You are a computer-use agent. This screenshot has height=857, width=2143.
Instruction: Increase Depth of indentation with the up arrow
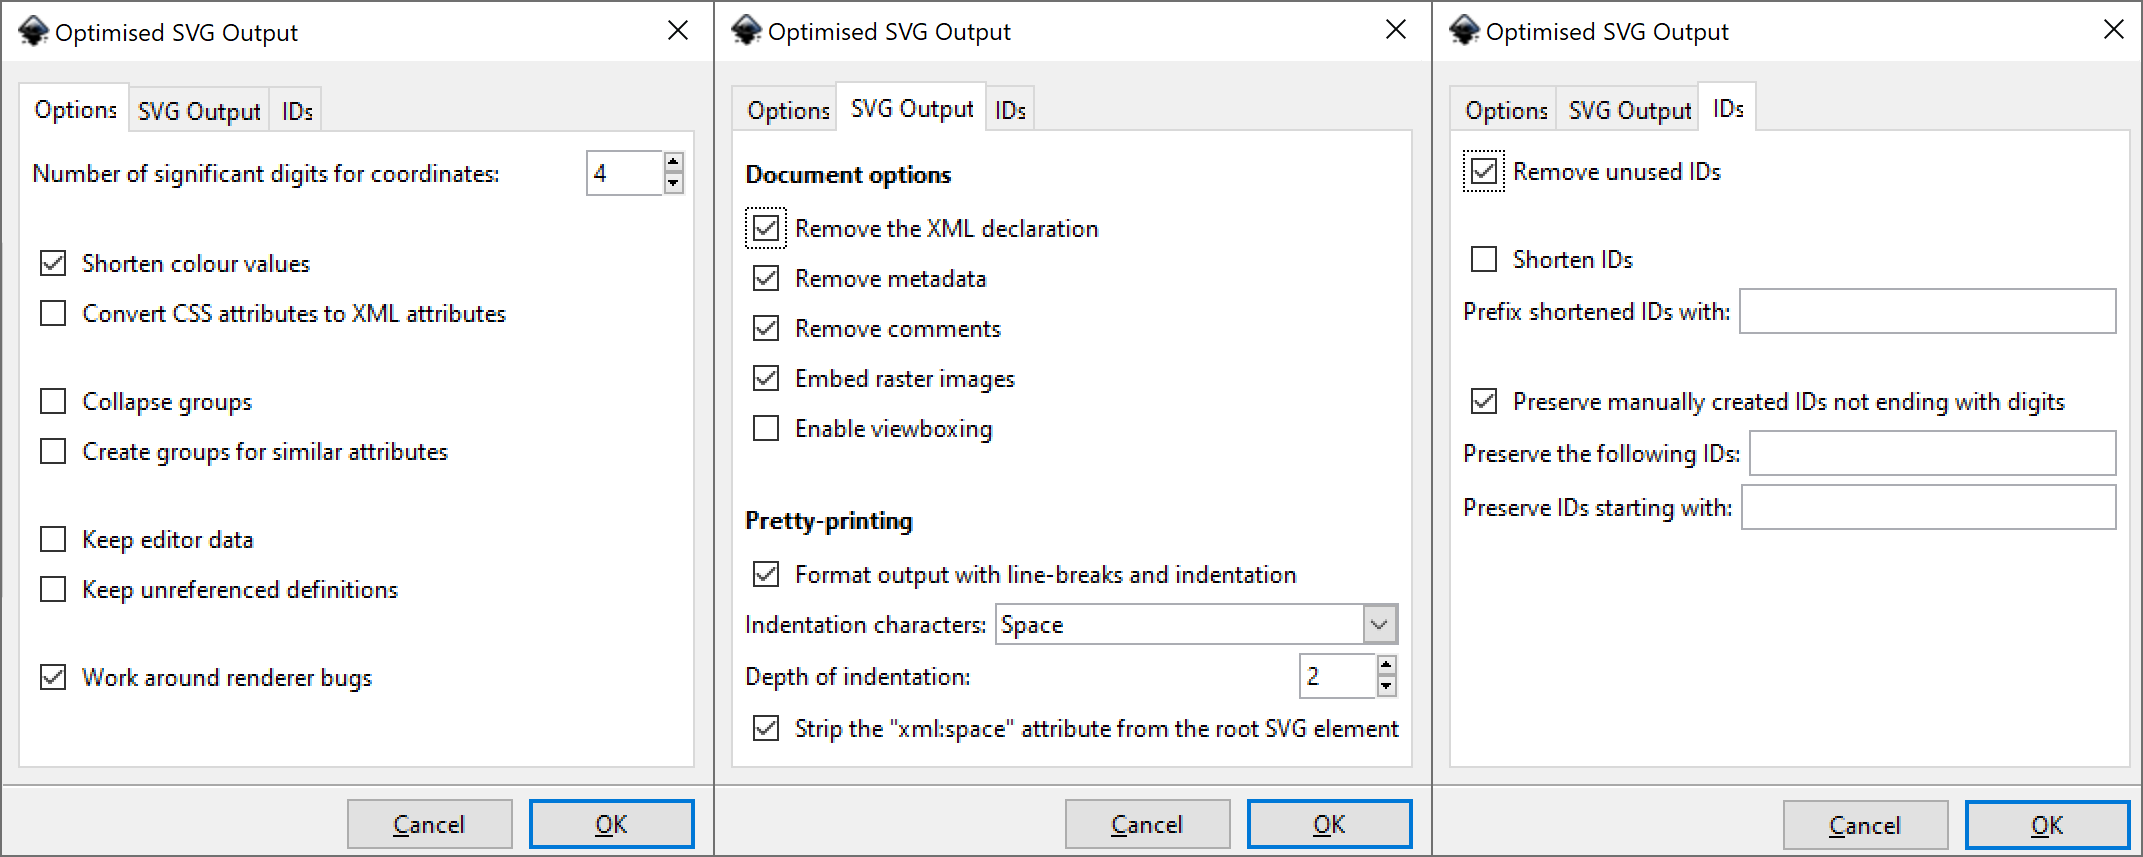(x=1386, y=665)
